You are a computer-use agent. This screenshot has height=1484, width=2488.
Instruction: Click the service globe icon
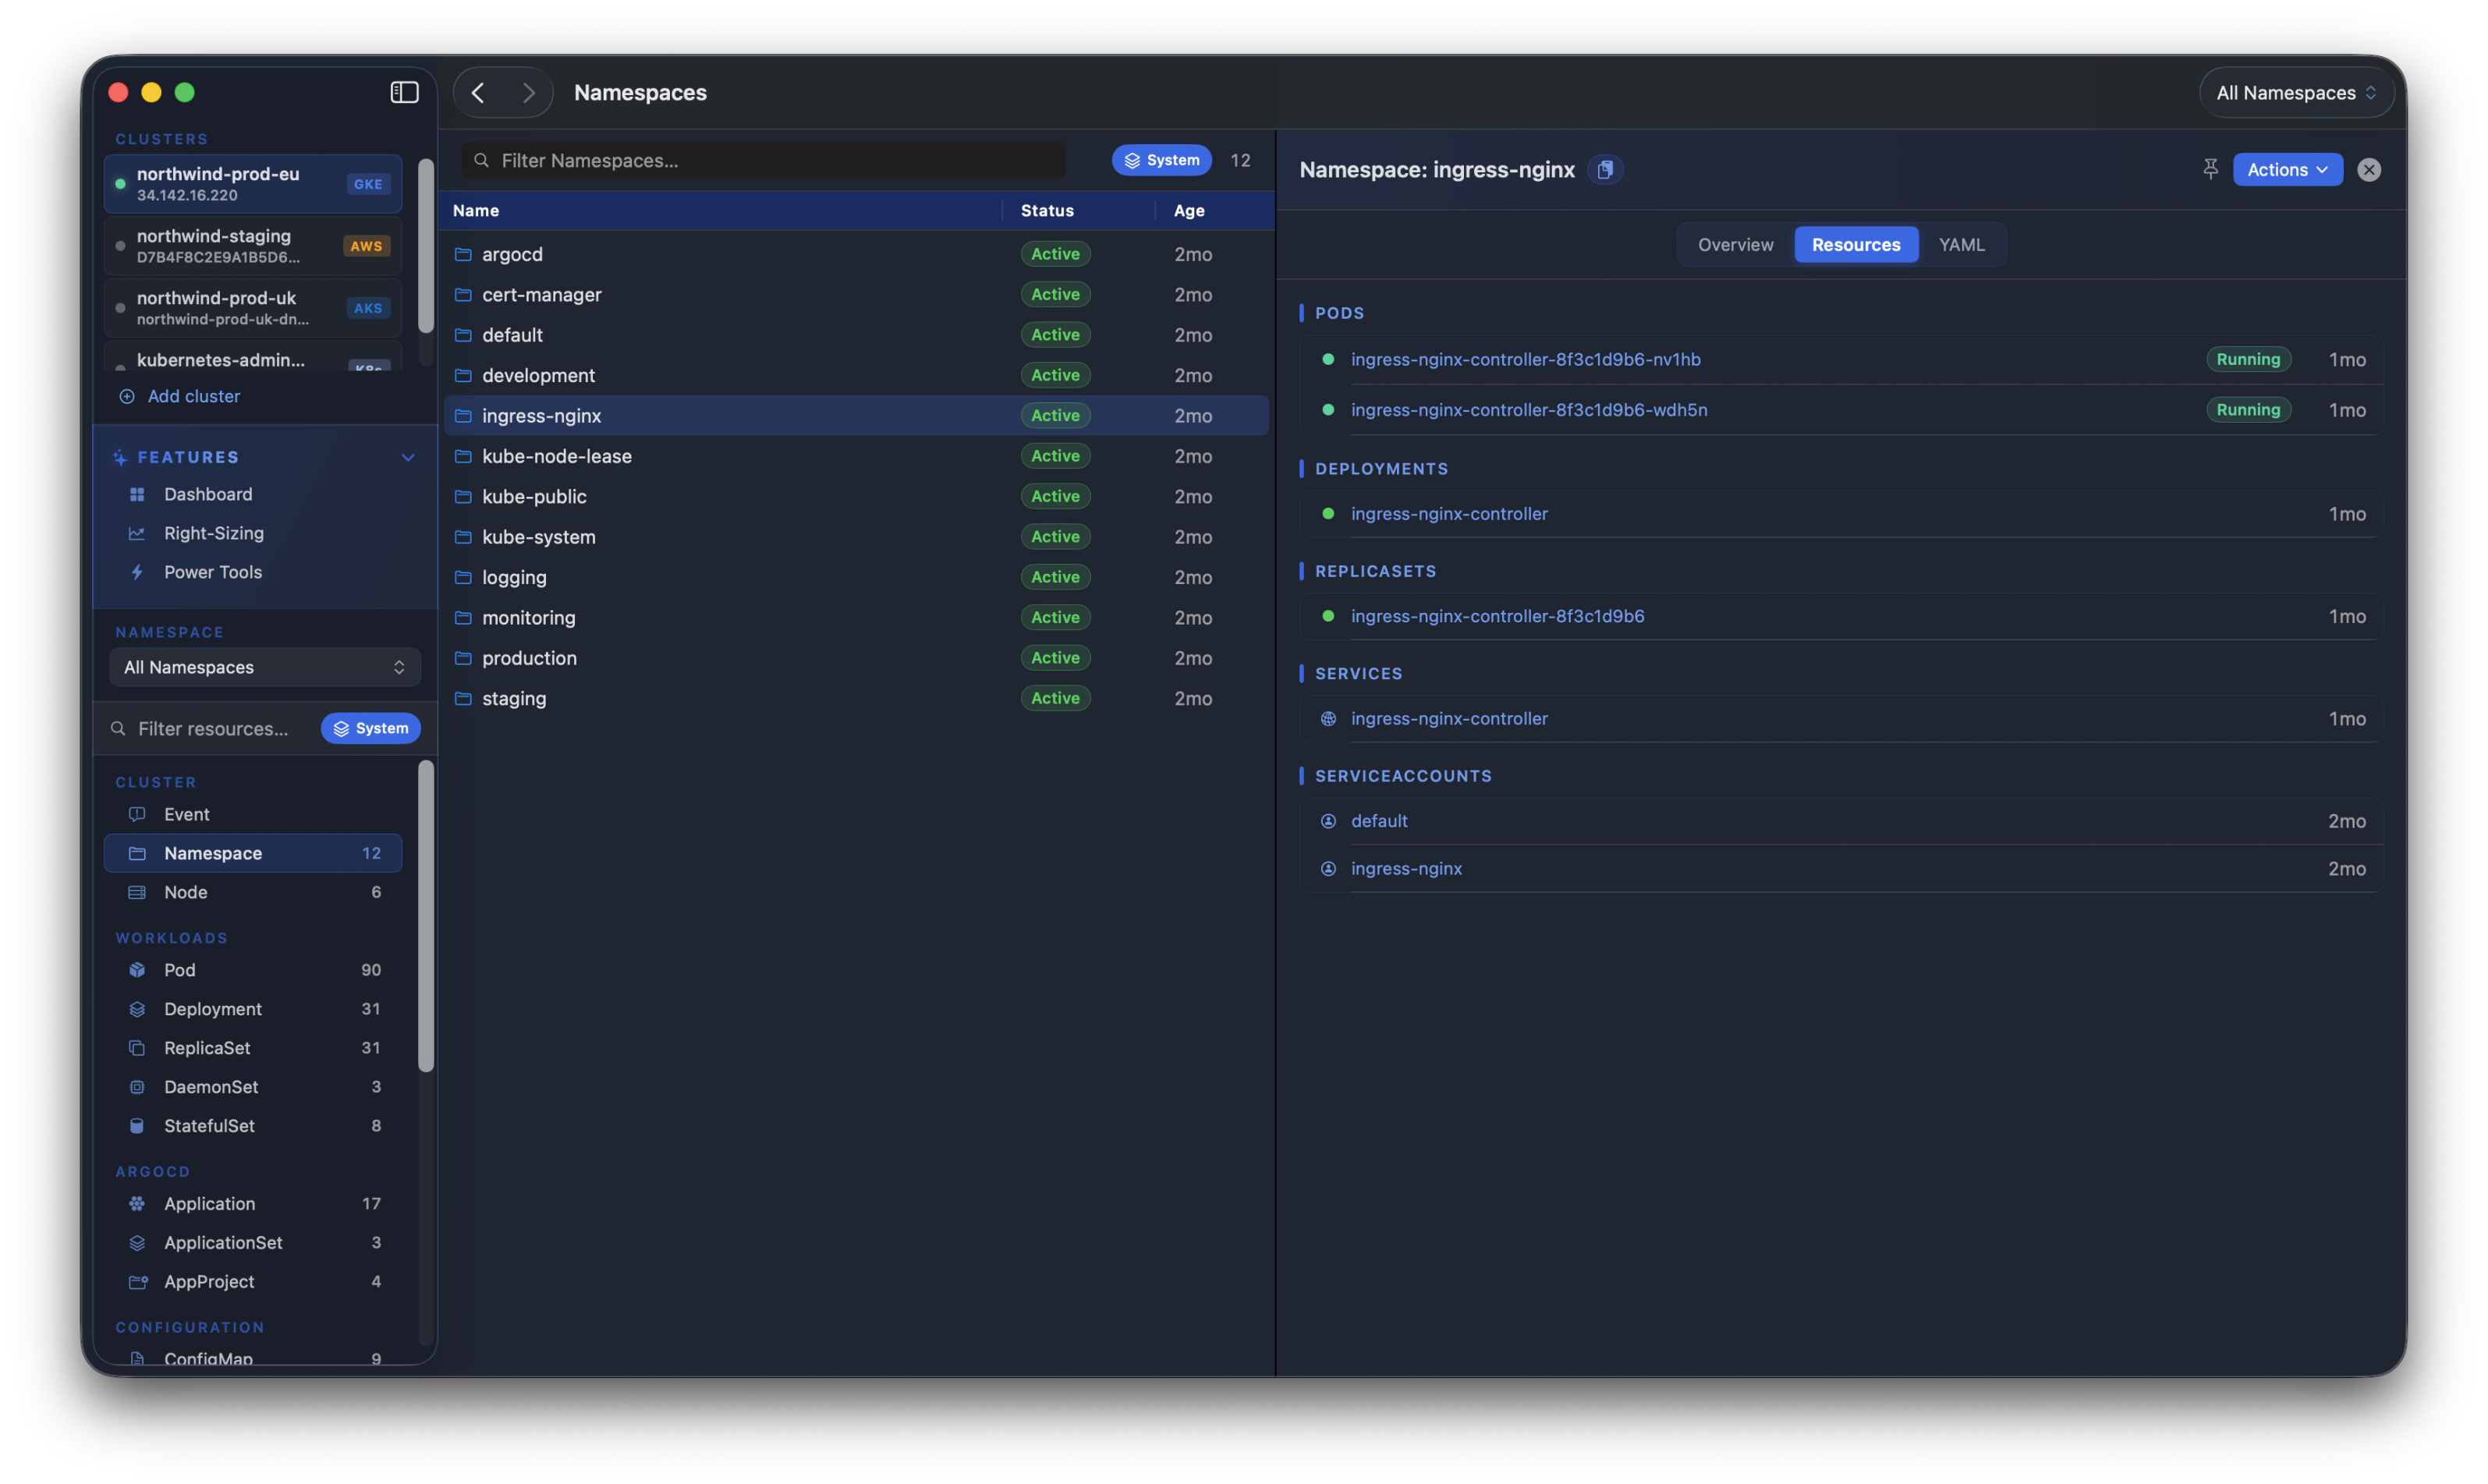pos(1328,718)
